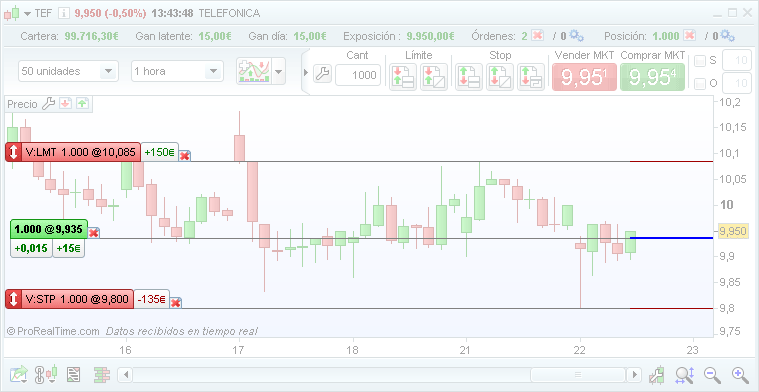Viewport: 759px width, 392px height.
Task: Click the +0,015 gain tag
Action: point(31,248)
